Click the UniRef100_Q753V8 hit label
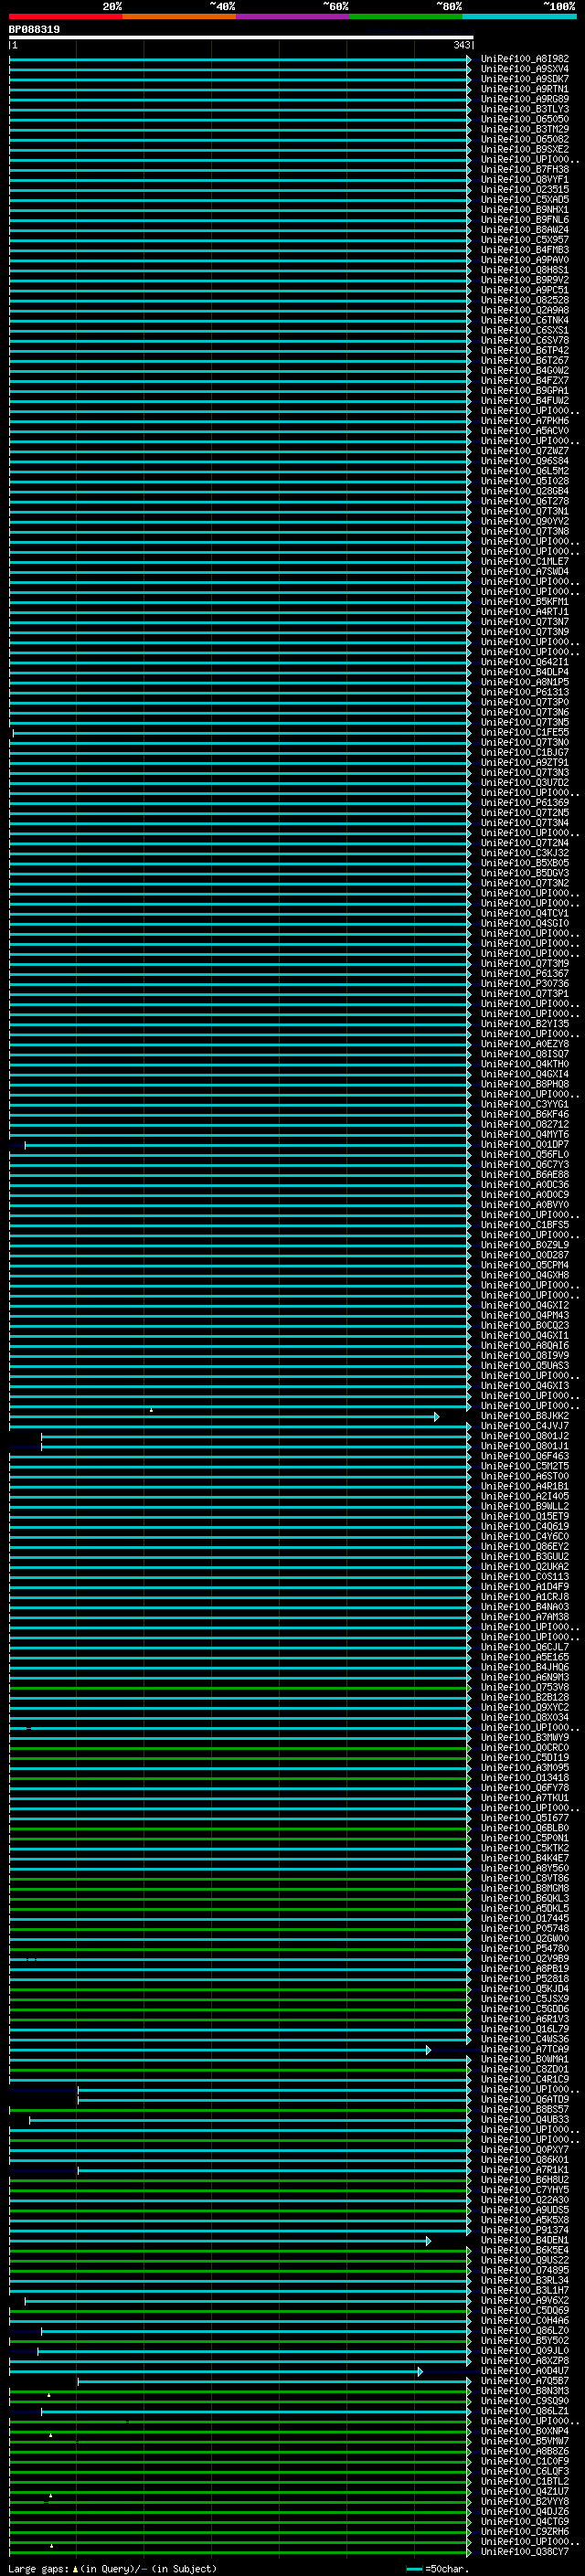This screenshot has height=2576, width=585. point(524,1687)
